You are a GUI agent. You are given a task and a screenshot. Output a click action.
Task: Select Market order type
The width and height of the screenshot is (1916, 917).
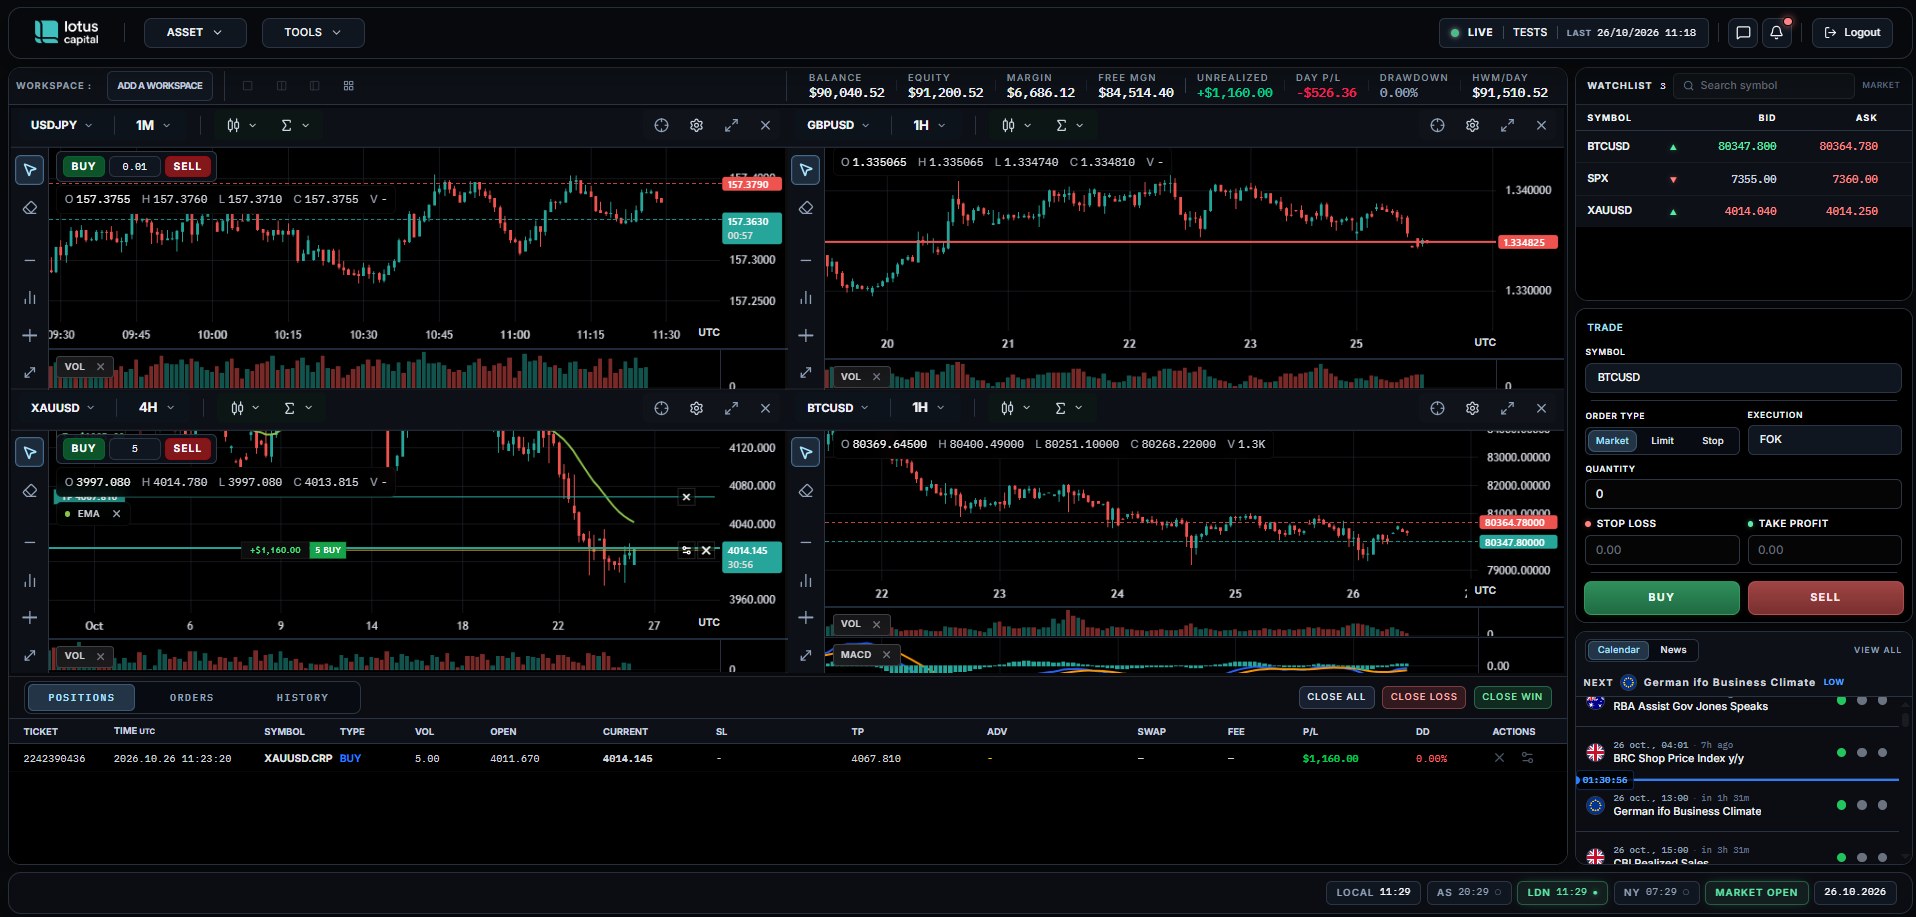coord(1612,441)
